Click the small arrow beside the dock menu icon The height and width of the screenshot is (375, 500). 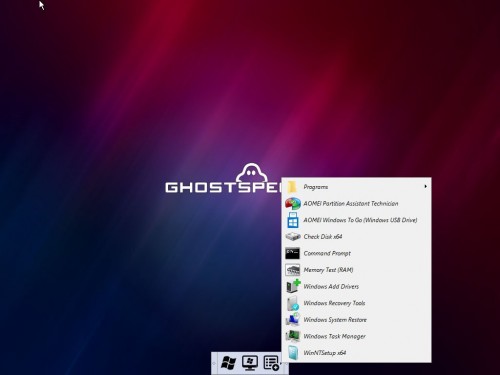click(x=281, y=363)
